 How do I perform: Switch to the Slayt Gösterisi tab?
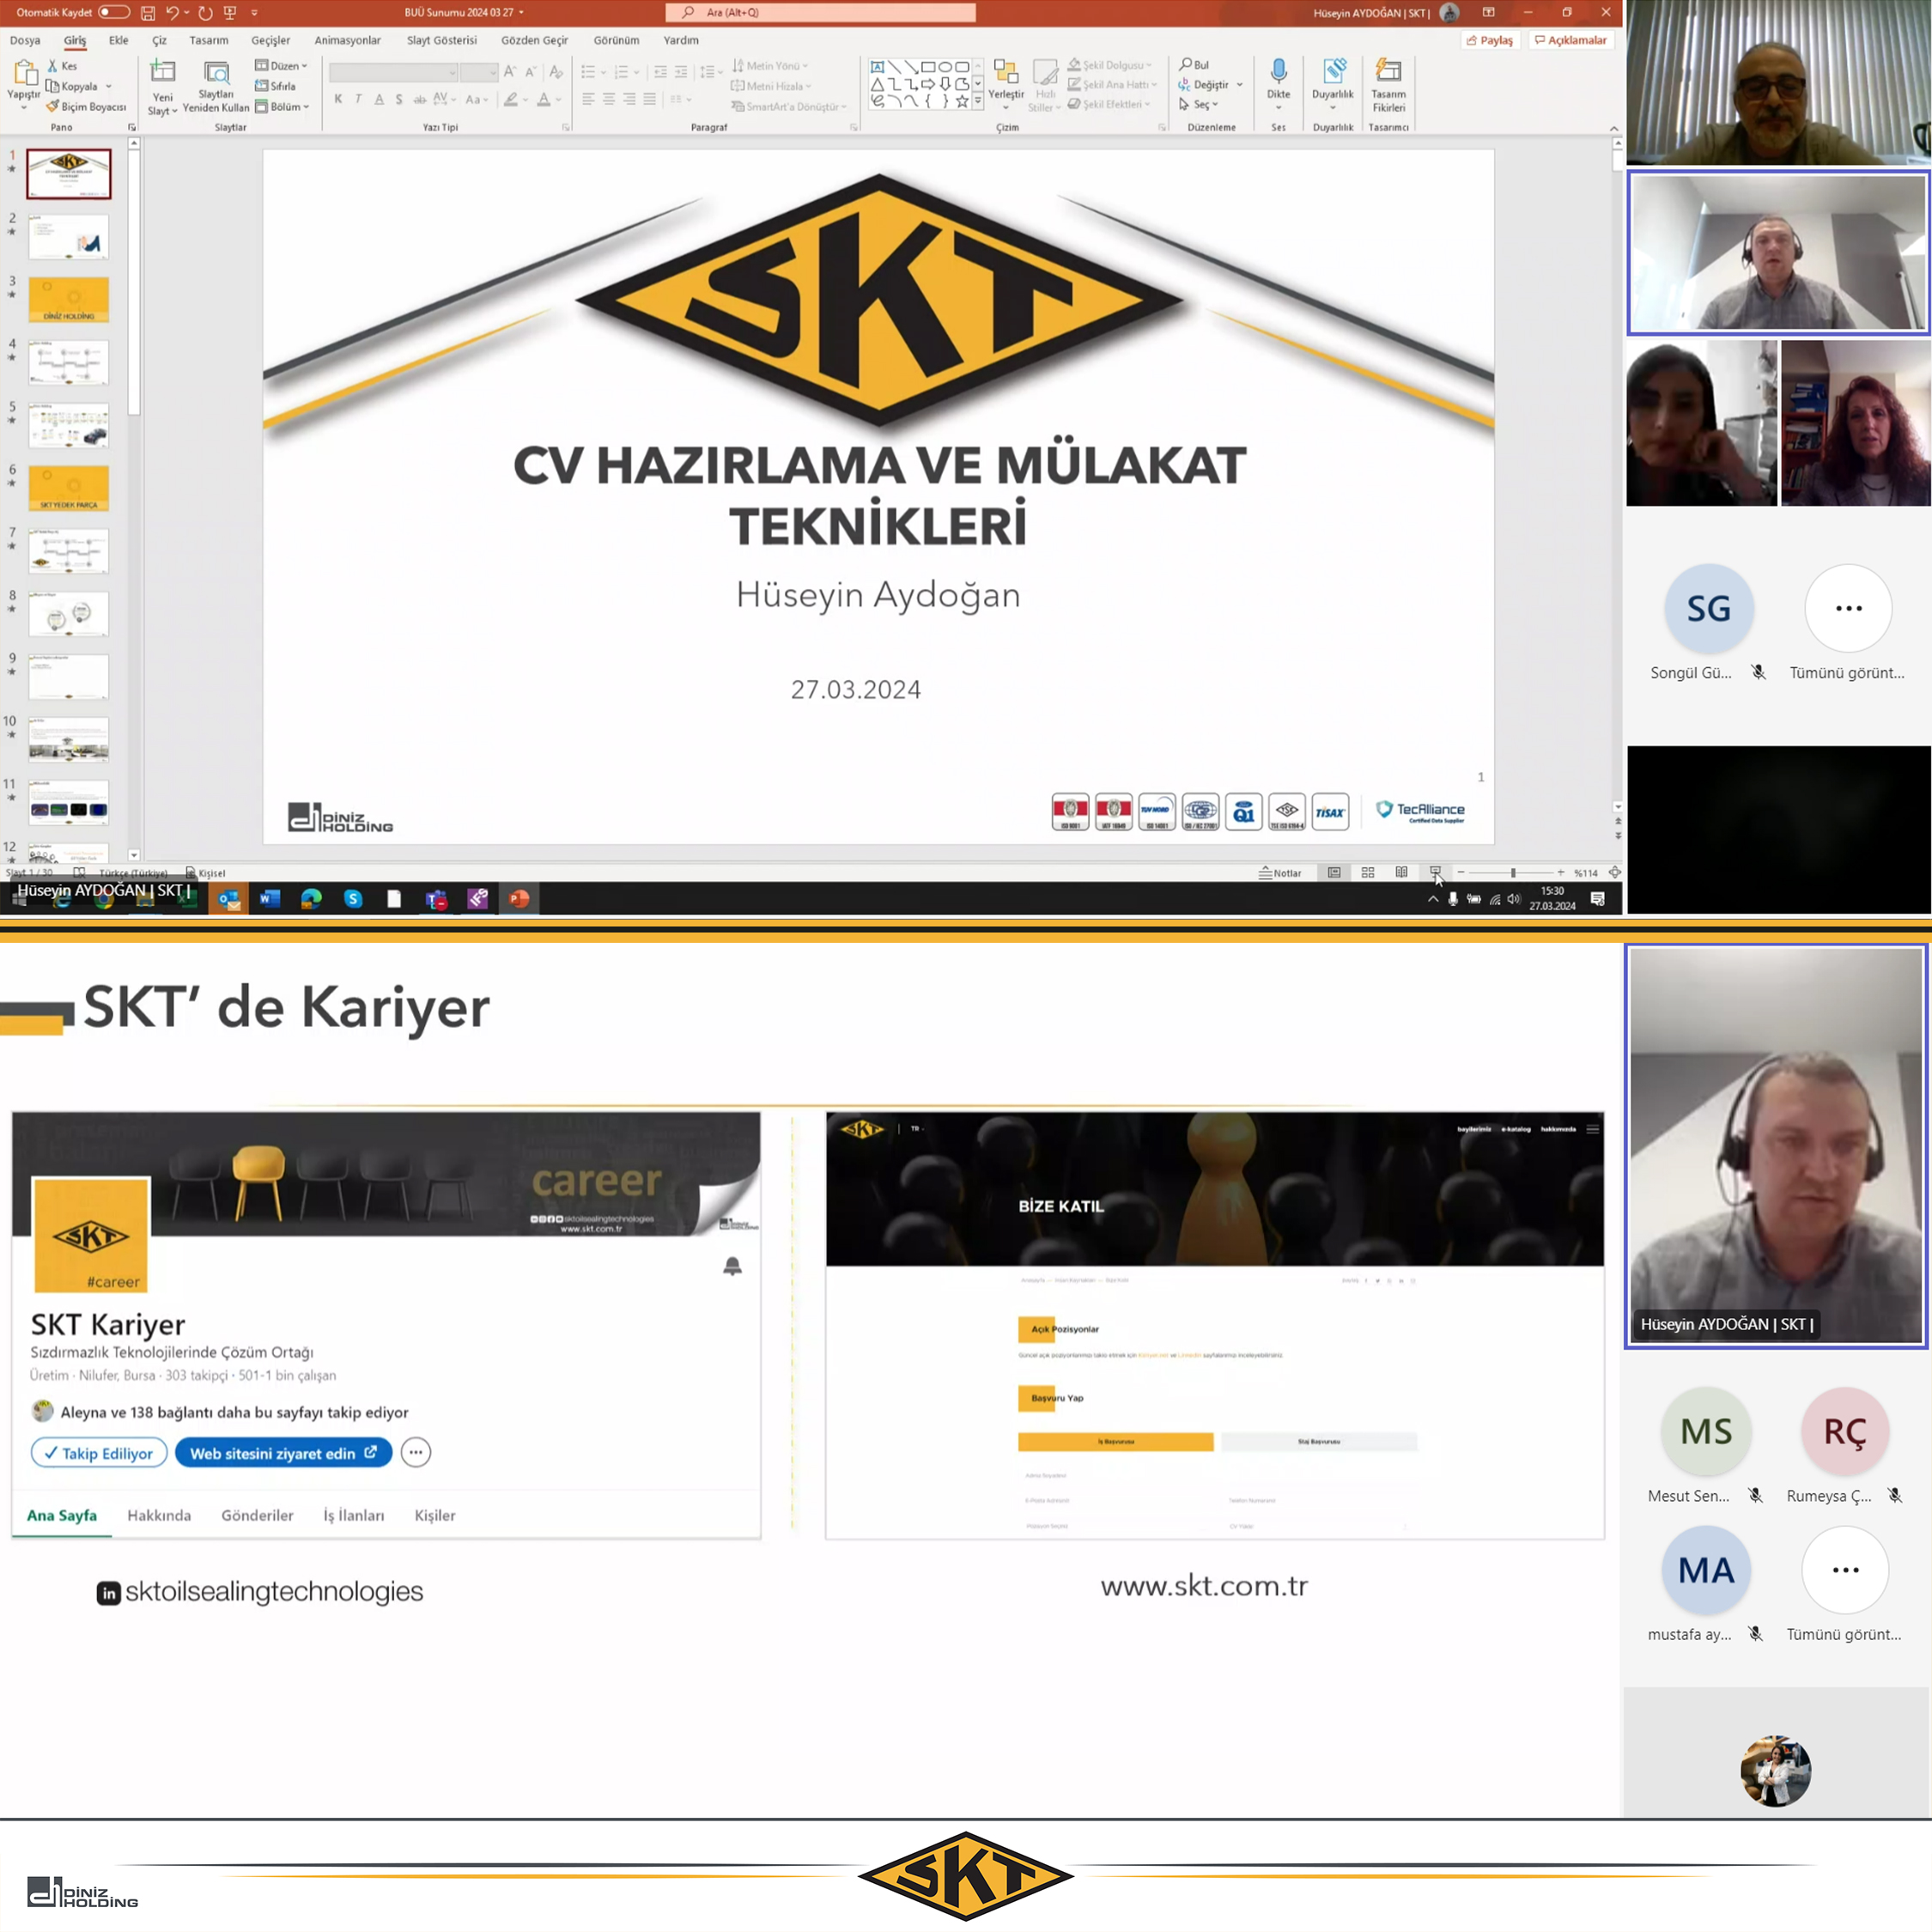click(x=442, y=40)
